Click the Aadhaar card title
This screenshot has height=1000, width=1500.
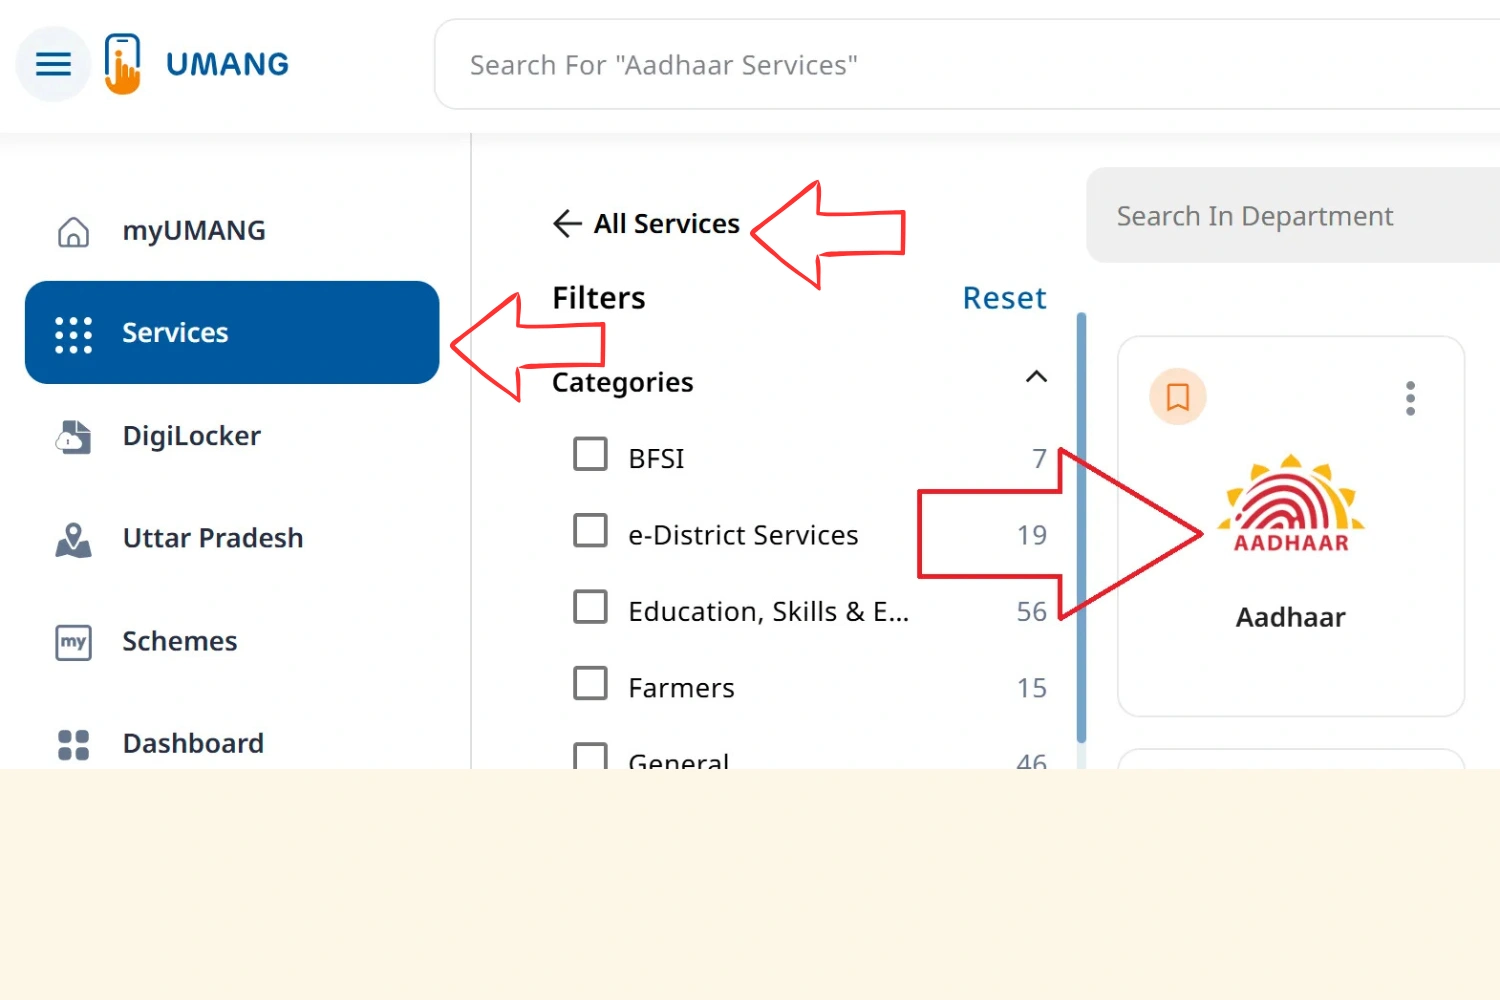[1290, 617]
